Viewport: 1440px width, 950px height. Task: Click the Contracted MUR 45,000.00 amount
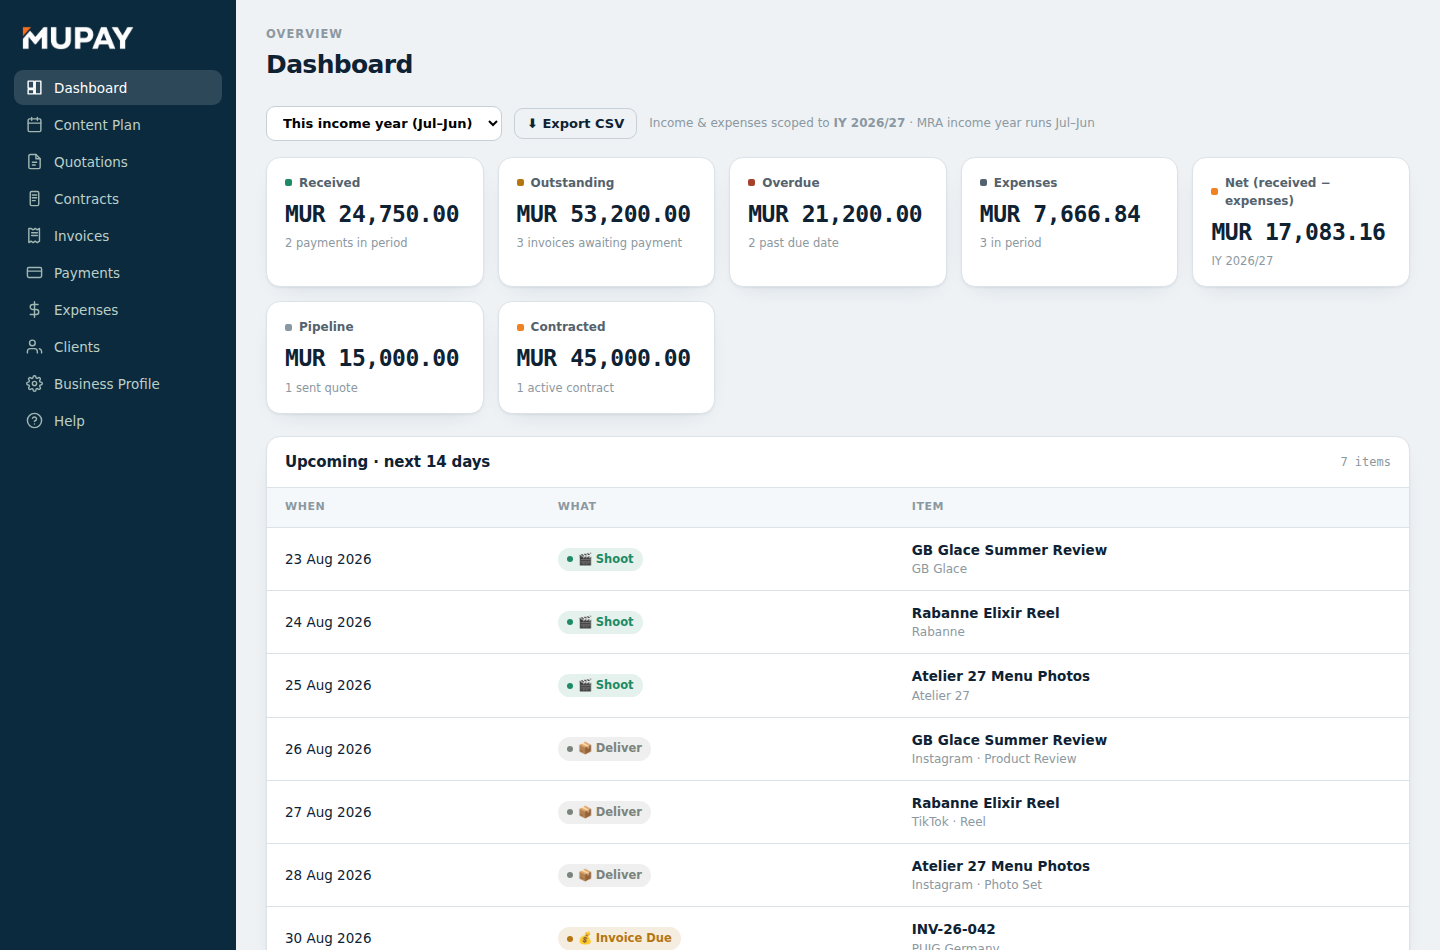tap(603, 358)
